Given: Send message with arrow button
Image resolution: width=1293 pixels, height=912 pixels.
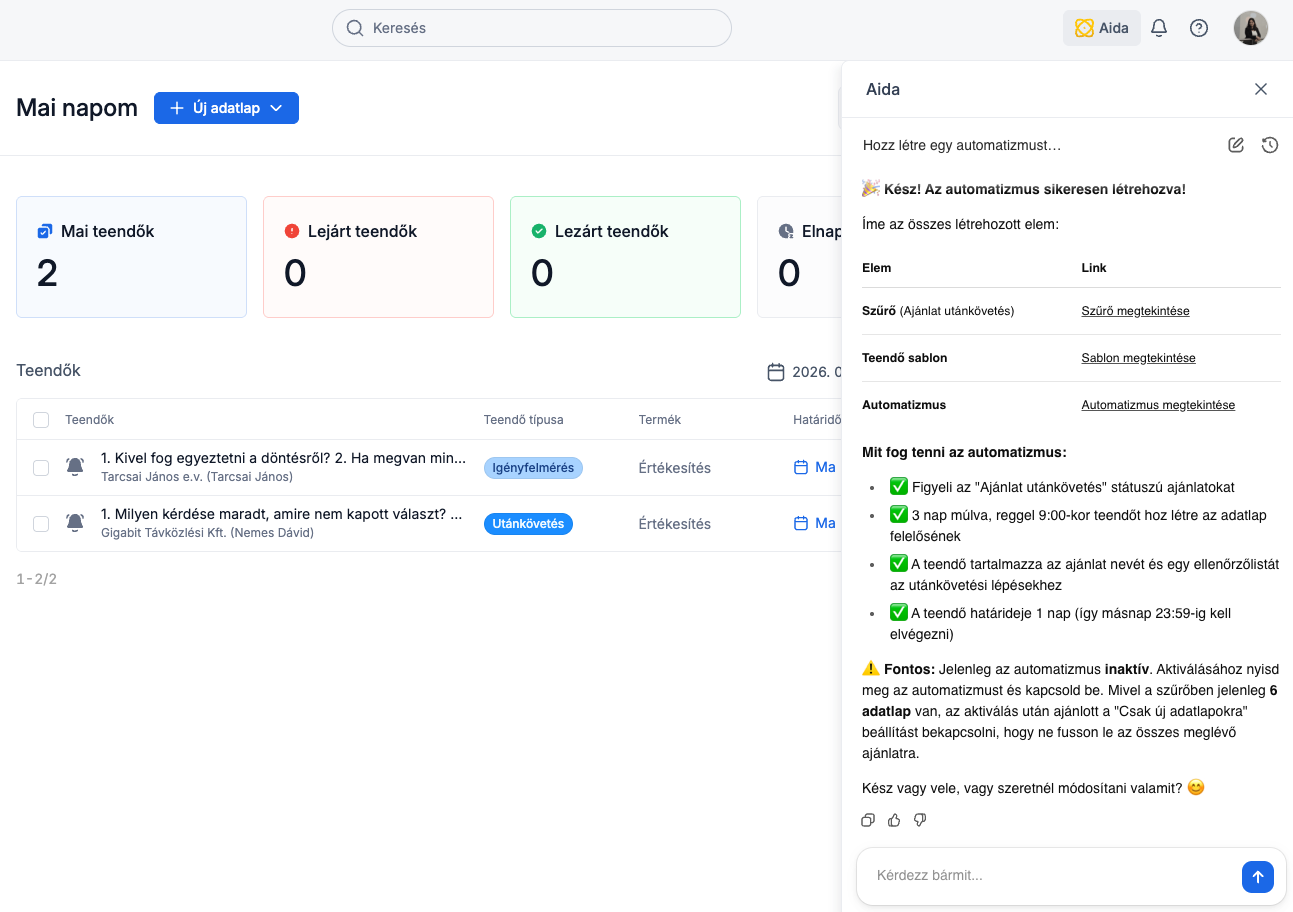Looking at the screenshot, I should pyautogui.click(x=1257, y=877).
